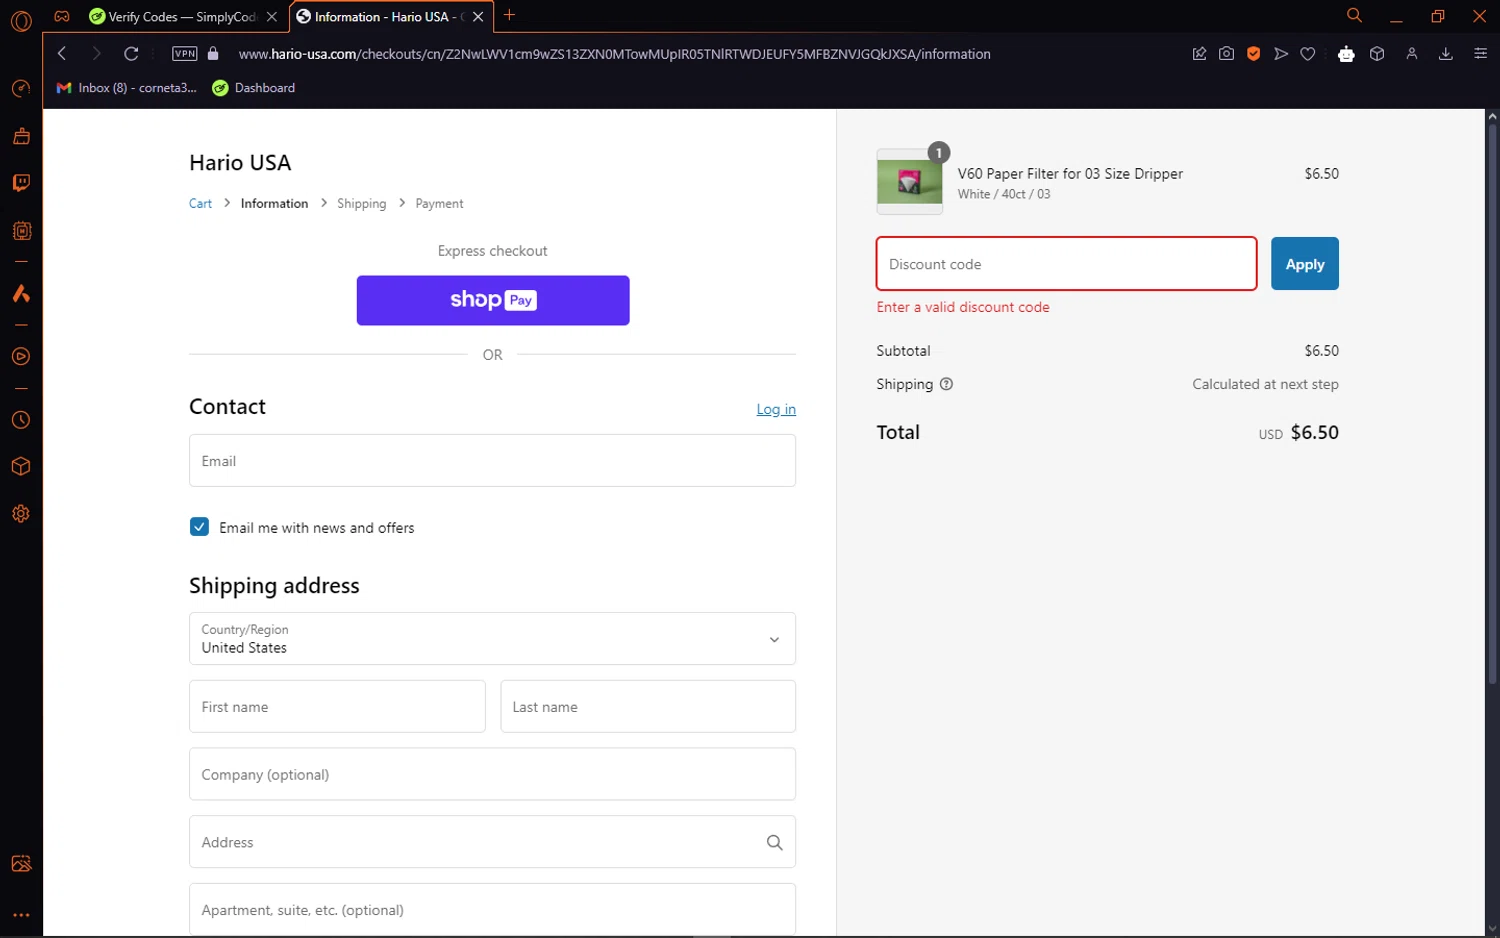Image resolution: width=1500 pixels, height=938 pixels.
Task: Click the 'Calculated at next step' text
Action: point(1265,384)
